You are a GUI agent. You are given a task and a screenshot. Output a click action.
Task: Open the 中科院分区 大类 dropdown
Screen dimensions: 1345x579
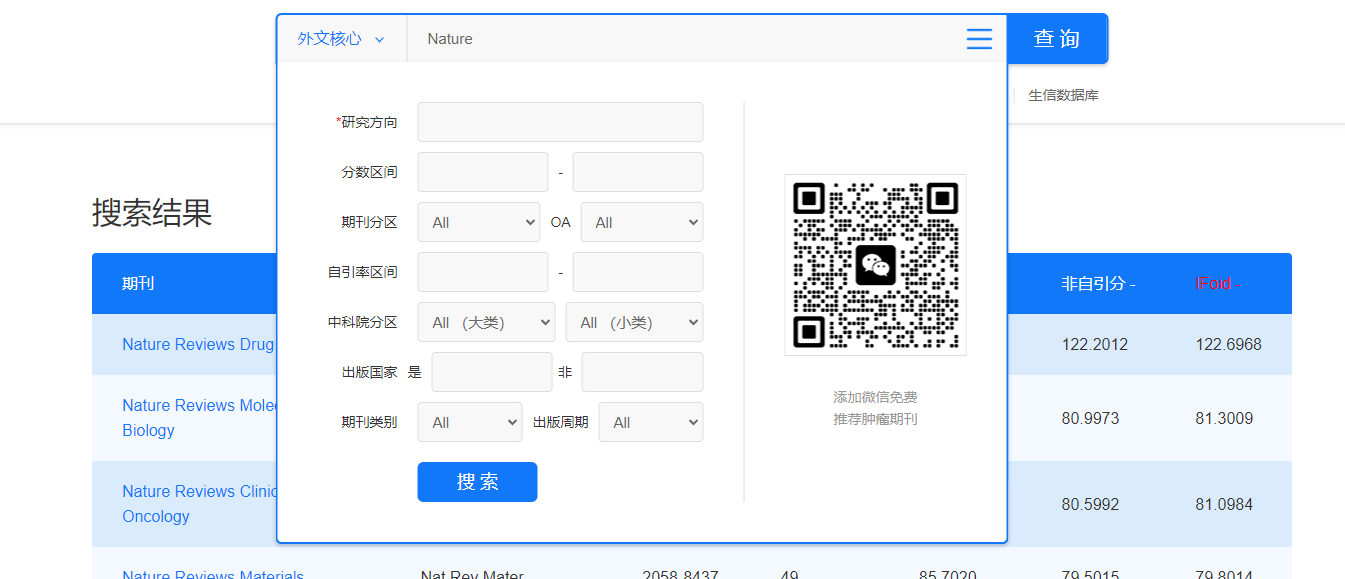pyautogui.click(x=486, y=322)
